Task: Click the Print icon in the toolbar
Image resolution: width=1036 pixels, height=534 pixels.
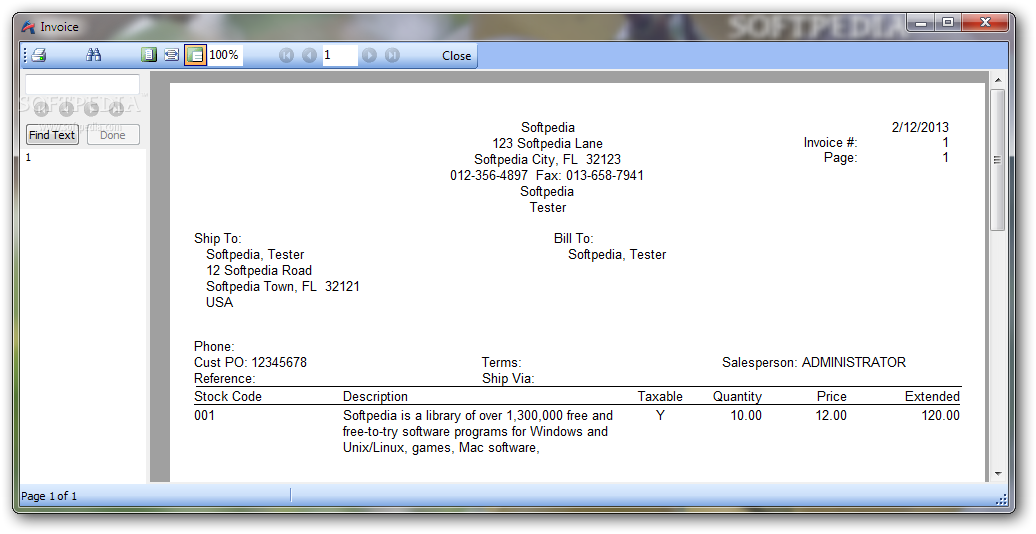Action: pos(39,56)
